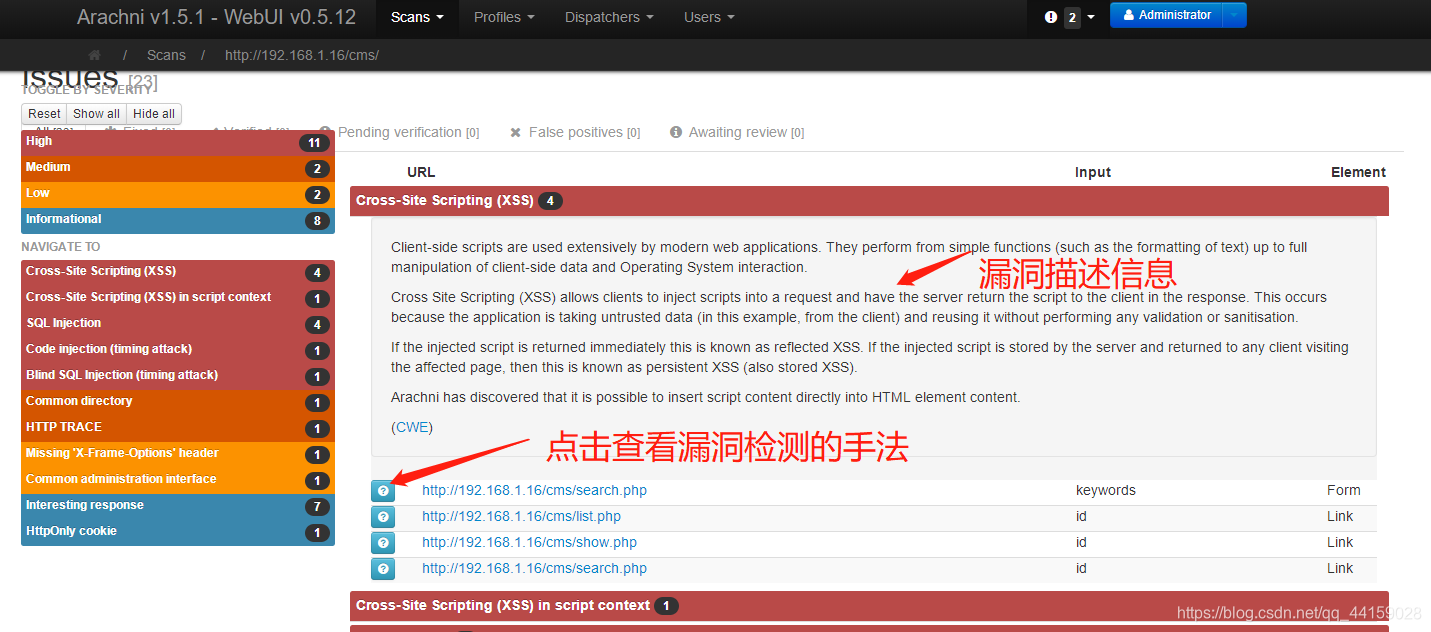Open the show.php URL link

click(529, 543)
